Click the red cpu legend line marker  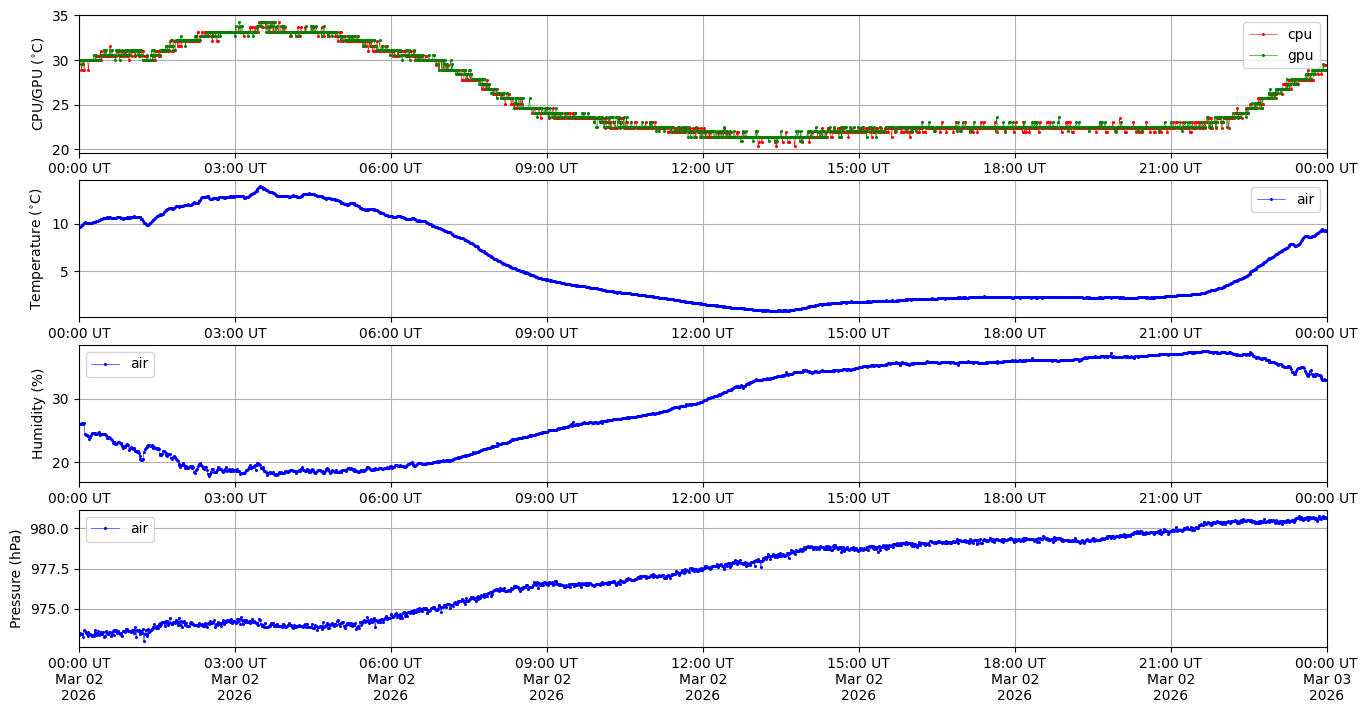pyautogui.click(x=1264, y=35)
